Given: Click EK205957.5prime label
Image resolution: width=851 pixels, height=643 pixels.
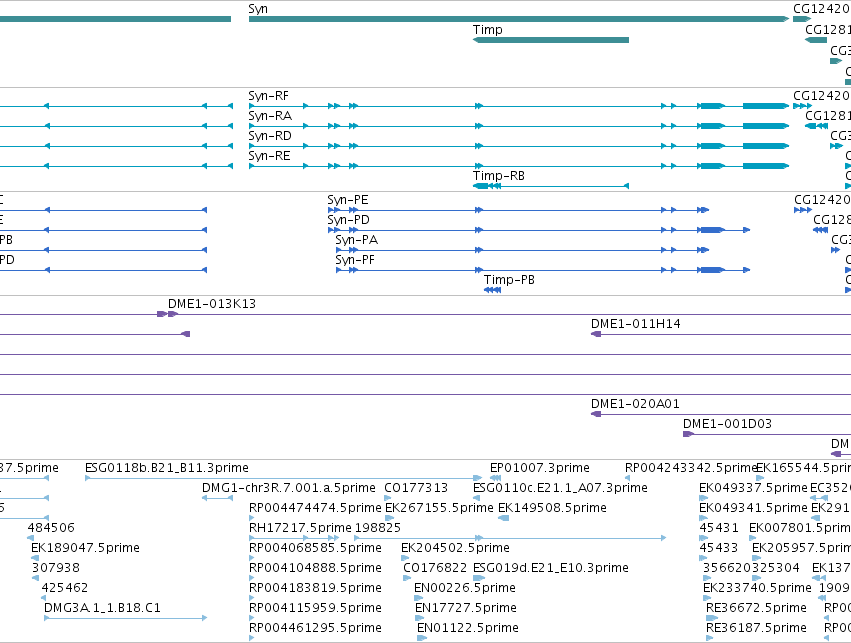Looking at the screenshot, I should point(801,548).
